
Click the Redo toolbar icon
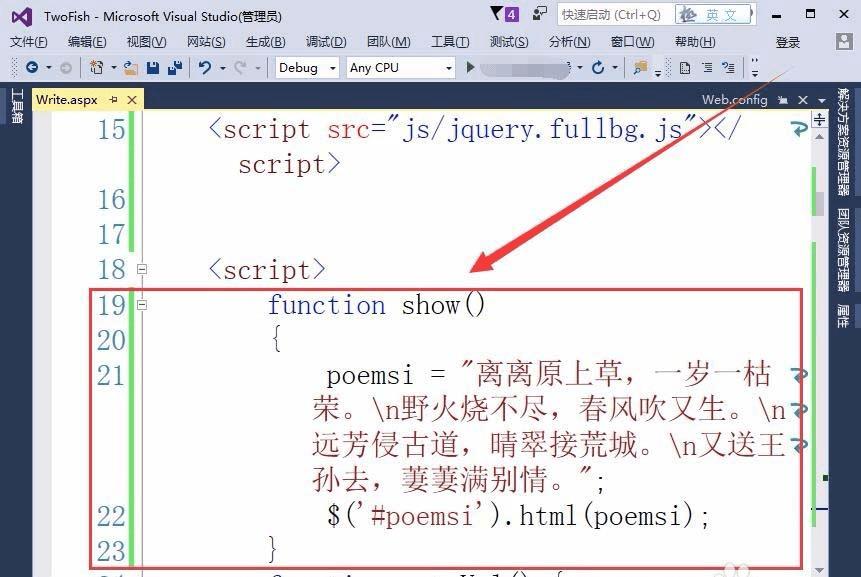pyautogui.click(x=240, y=68)
